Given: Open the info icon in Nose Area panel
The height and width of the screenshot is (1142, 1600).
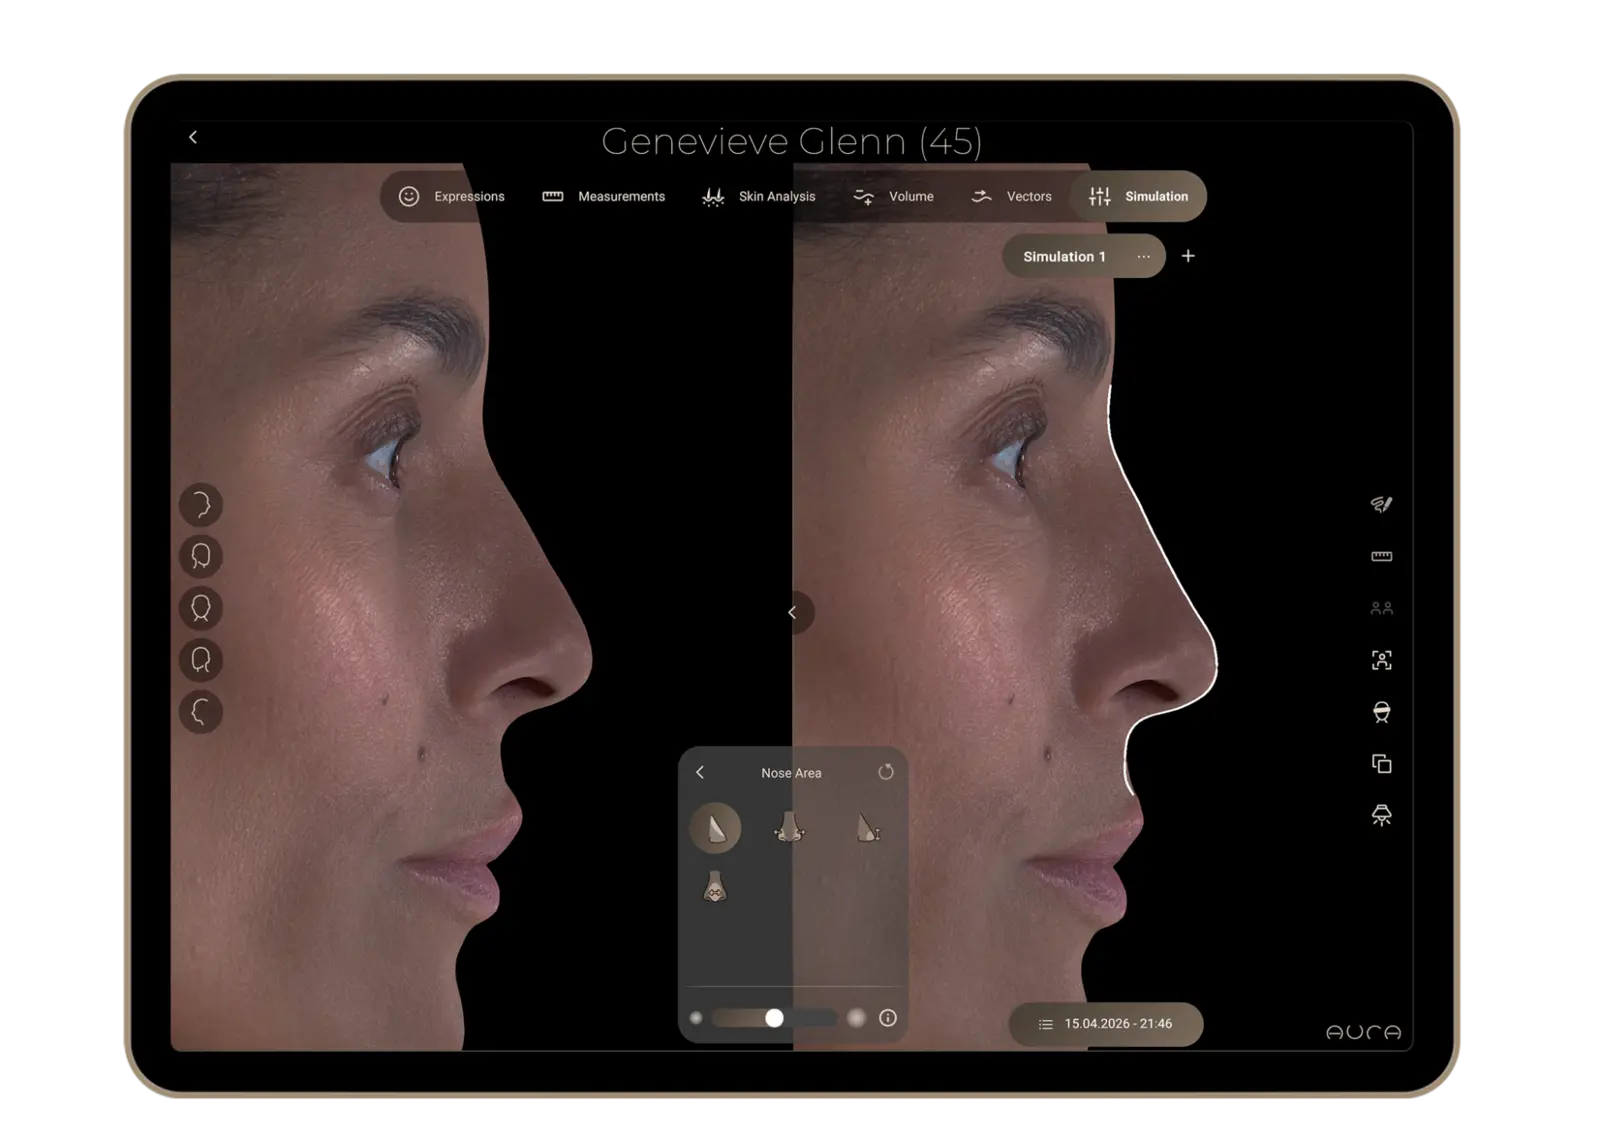Looking at the screenshot, I should 887,1018.
